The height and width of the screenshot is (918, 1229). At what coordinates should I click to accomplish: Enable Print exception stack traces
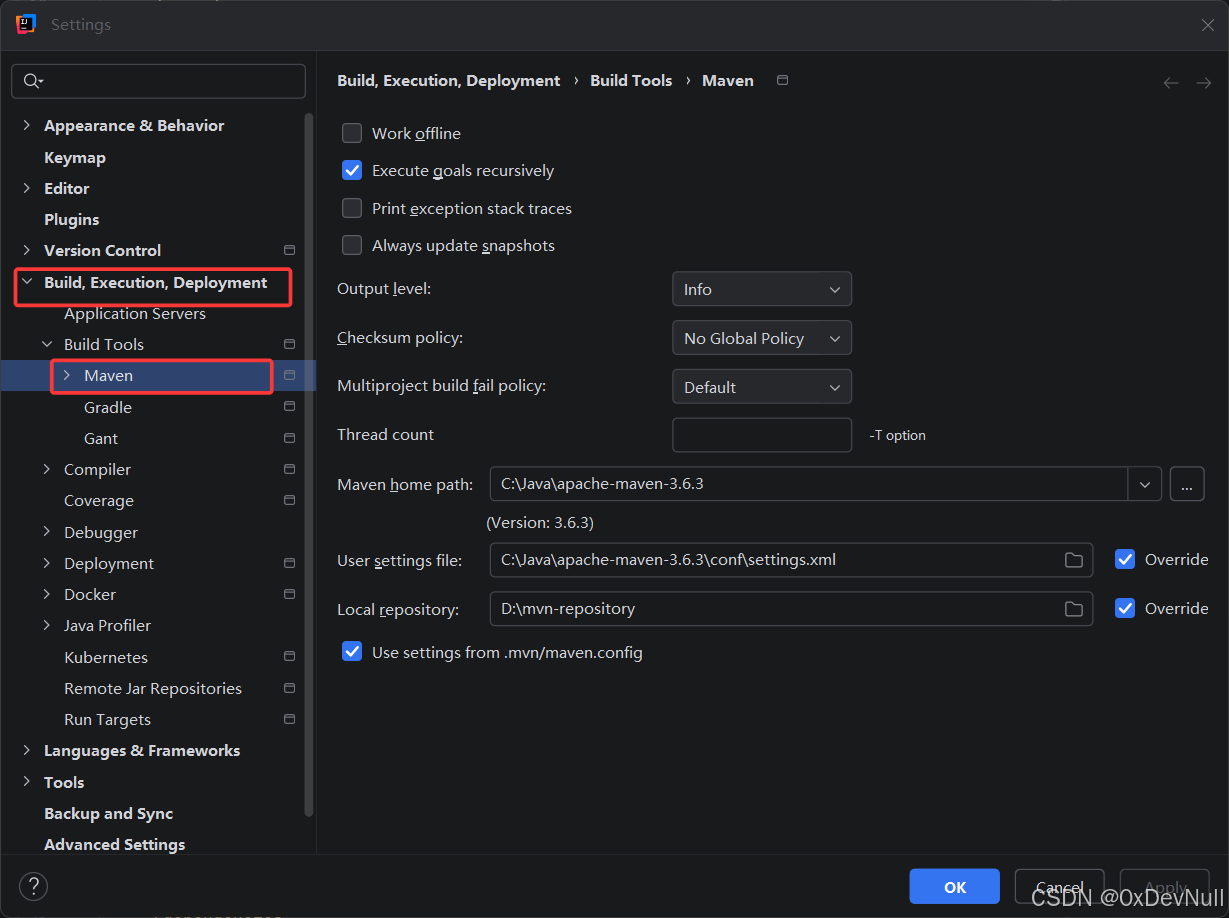pos(352,208)
